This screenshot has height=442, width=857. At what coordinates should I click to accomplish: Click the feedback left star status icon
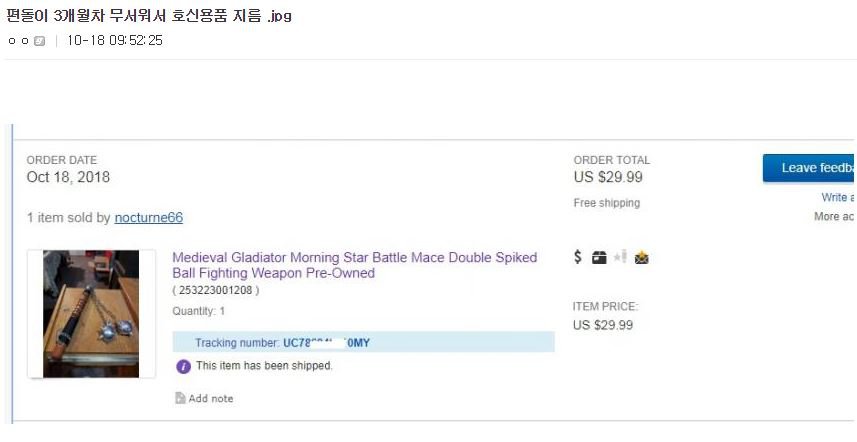[620, 257]
